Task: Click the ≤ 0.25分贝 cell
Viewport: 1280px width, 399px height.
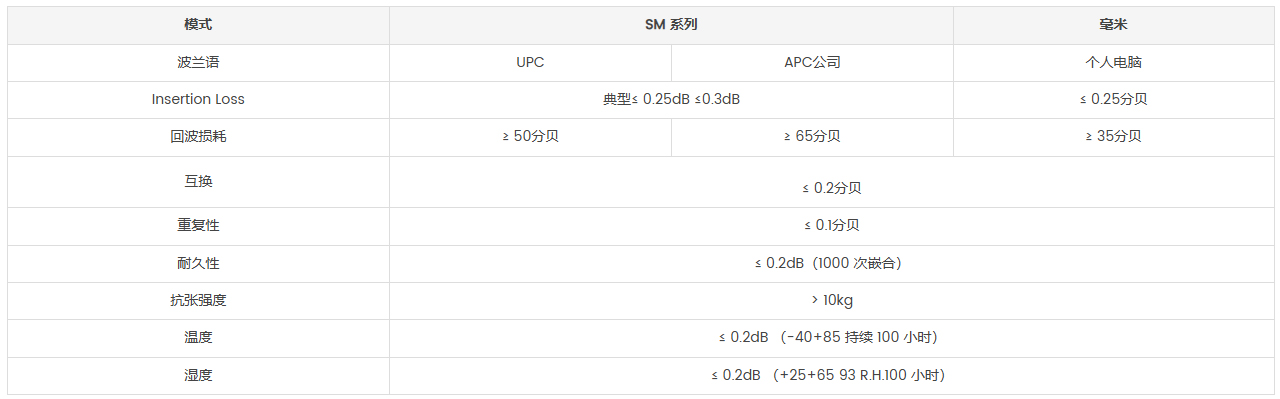Action: pos(1113,99)
